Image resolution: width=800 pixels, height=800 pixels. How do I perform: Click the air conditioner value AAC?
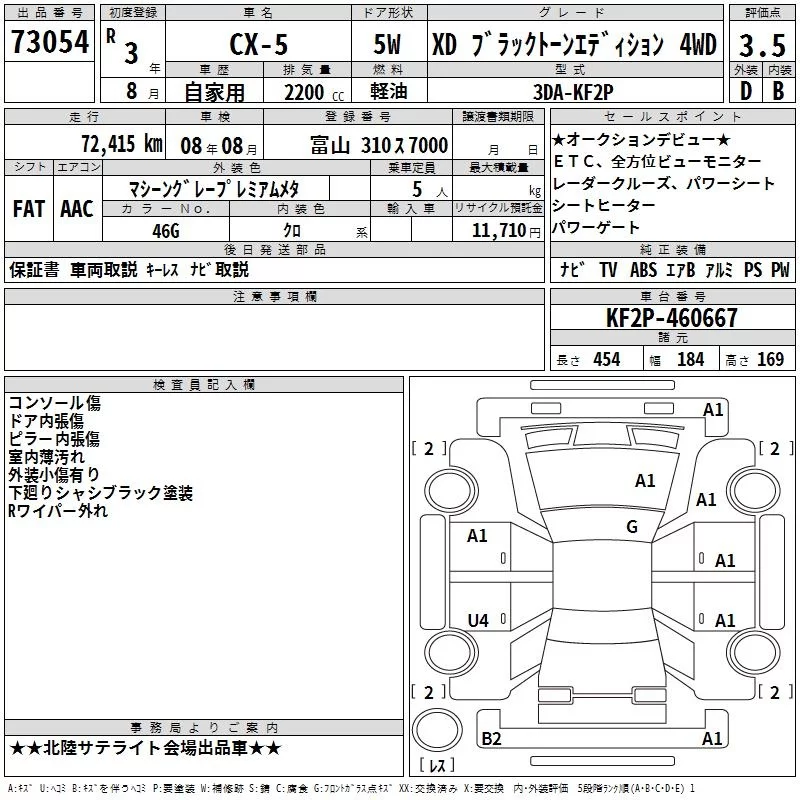tap(77, 209)
